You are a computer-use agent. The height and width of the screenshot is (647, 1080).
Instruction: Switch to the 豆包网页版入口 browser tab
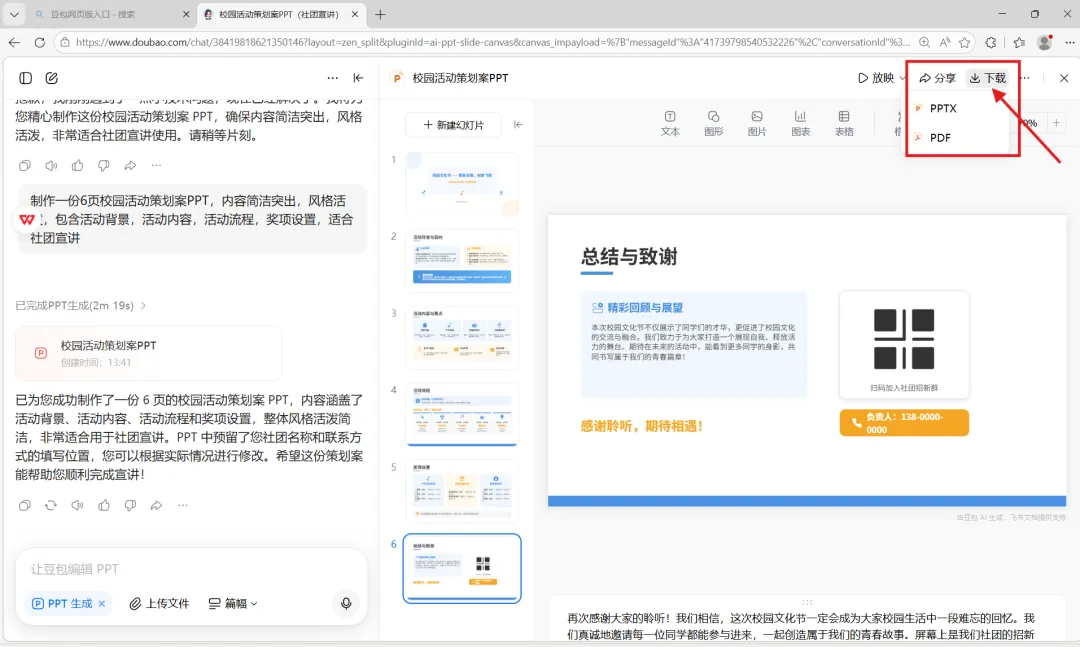coord(112,14)
